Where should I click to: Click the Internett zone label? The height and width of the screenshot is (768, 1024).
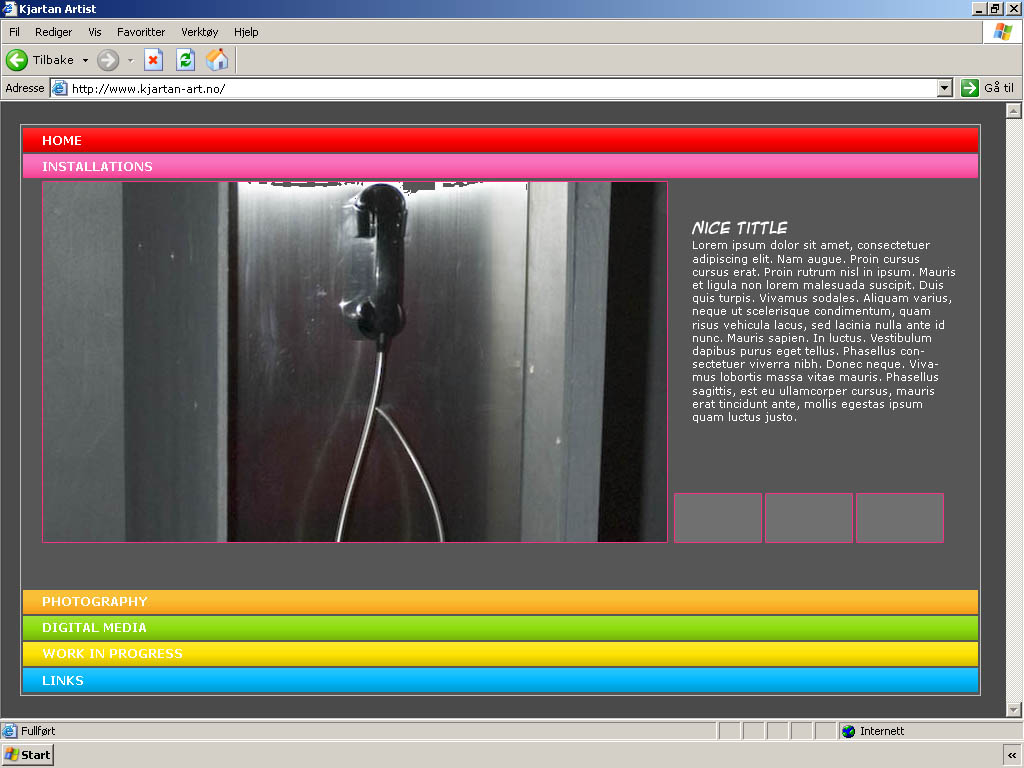click(x=882, y=731)
